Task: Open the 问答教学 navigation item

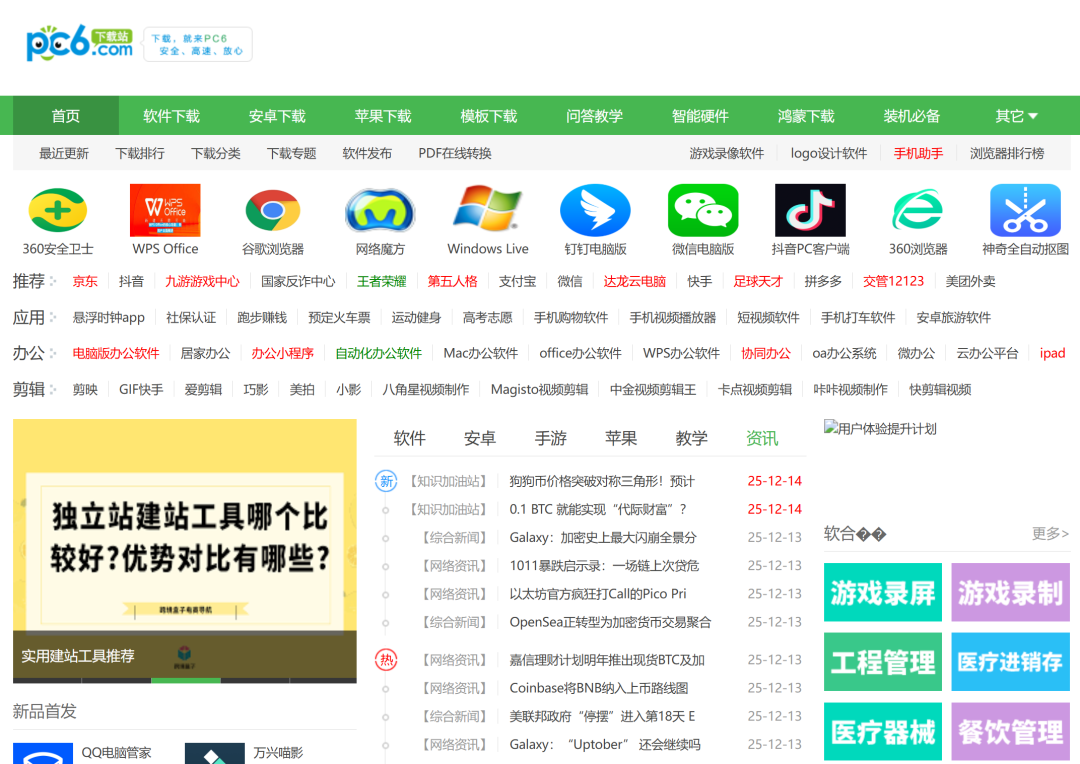Action: pyautogui.click(x=594, y=116)
